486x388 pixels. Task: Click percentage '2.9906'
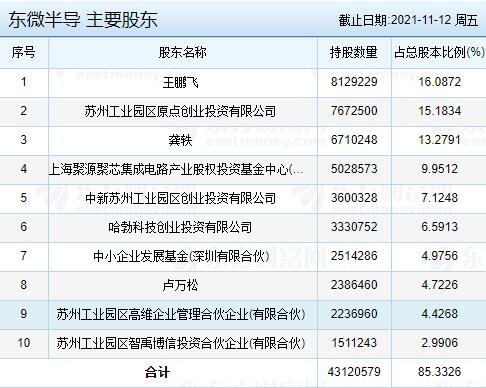[x=440, y=343]
